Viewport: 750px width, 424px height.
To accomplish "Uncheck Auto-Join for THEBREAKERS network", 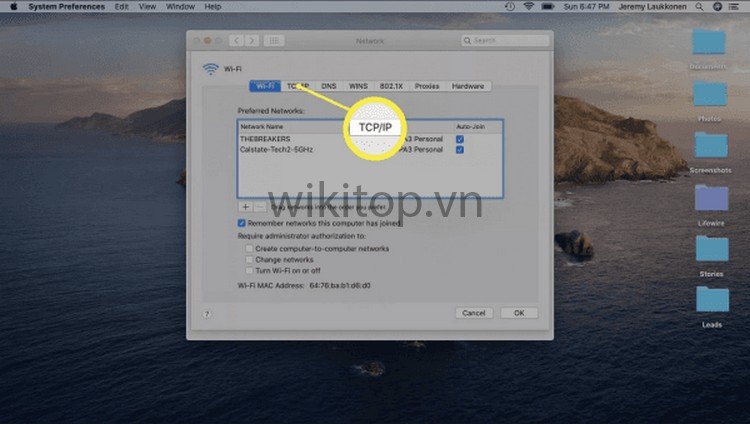I will (x=459, y=139).
